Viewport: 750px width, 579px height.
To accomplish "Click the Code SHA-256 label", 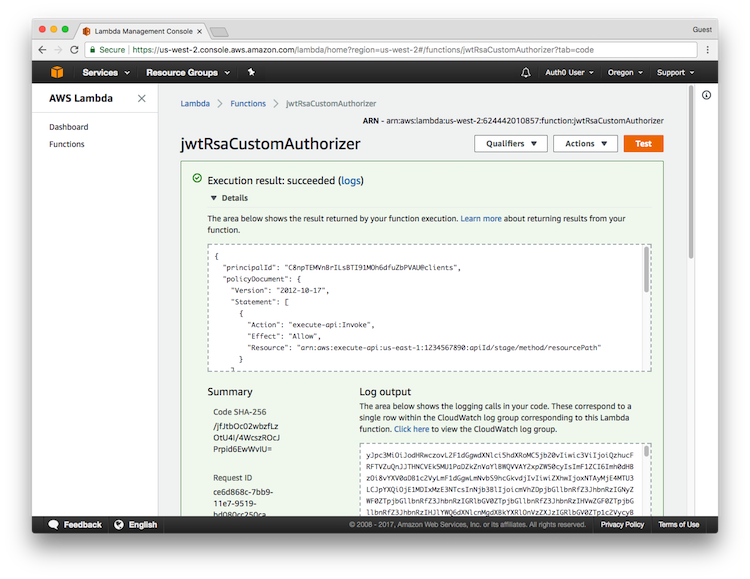I will (240, 412).
